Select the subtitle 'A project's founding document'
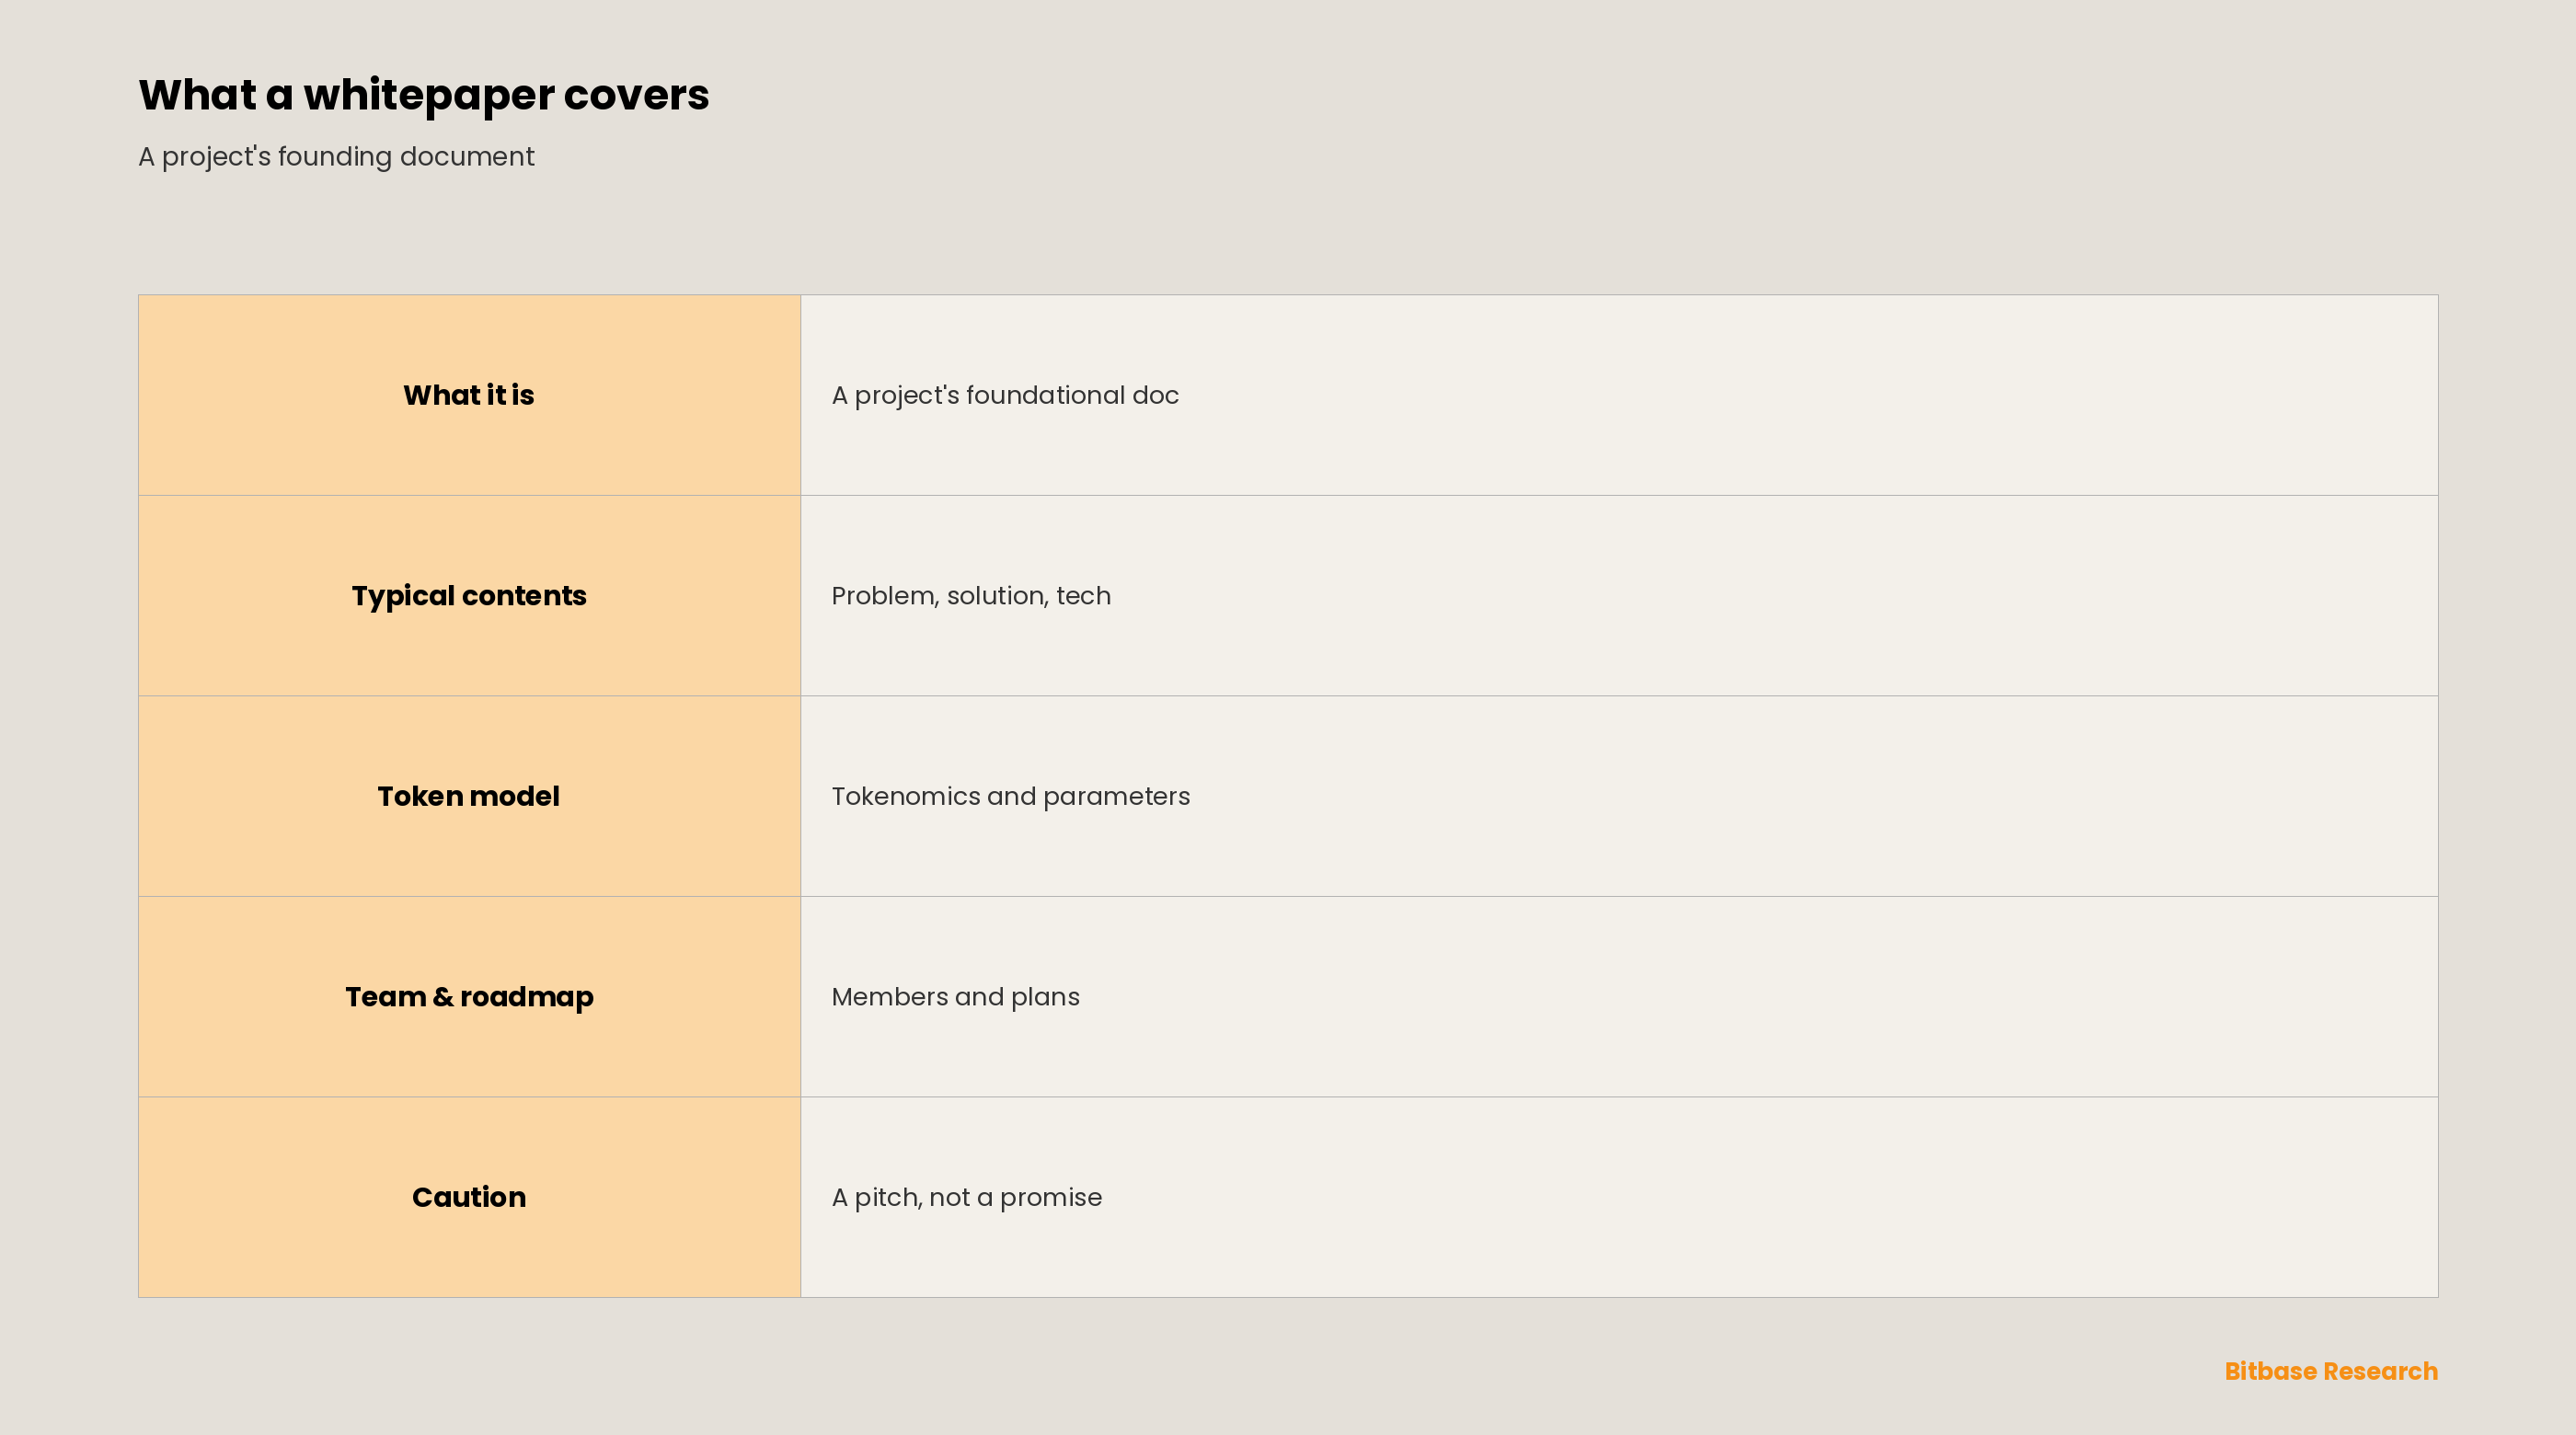2576x1435 pixels. coord(336,157)
